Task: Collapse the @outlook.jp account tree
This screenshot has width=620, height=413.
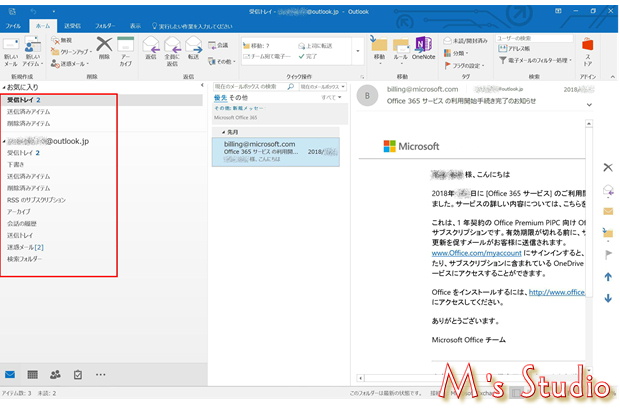Action: [4, 141]
